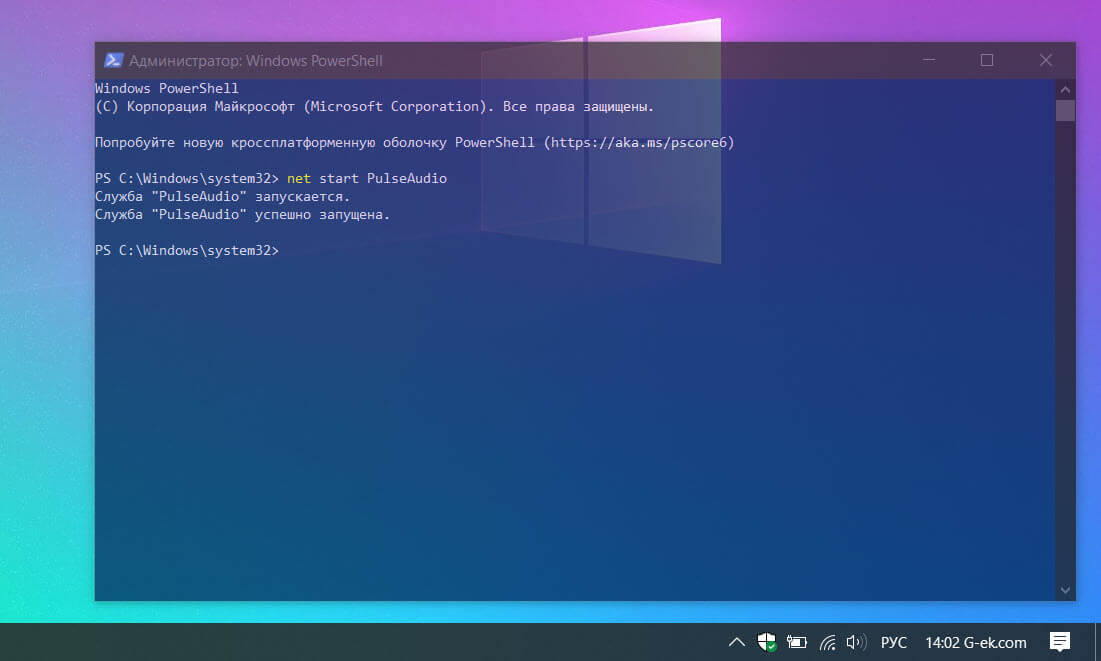The image size is (1101, 661).
Task: Click the Show desktop strip at the taskbar edge
Action: (x=1097, y=642)
